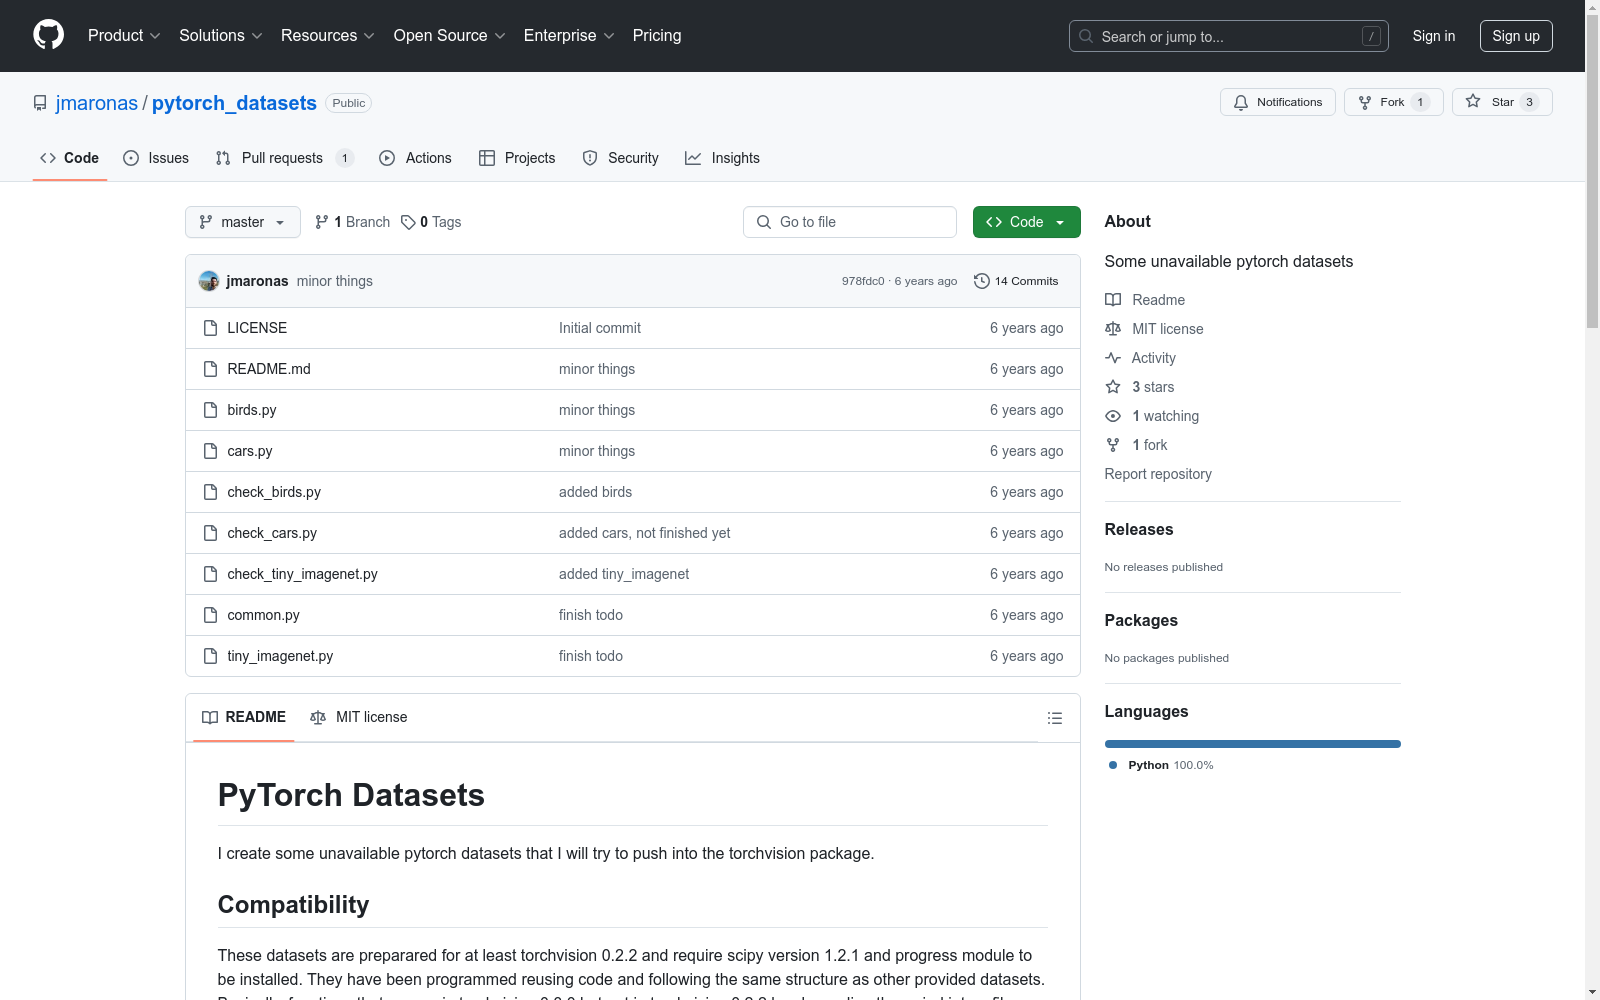Open the Packages section heading

1141,620
